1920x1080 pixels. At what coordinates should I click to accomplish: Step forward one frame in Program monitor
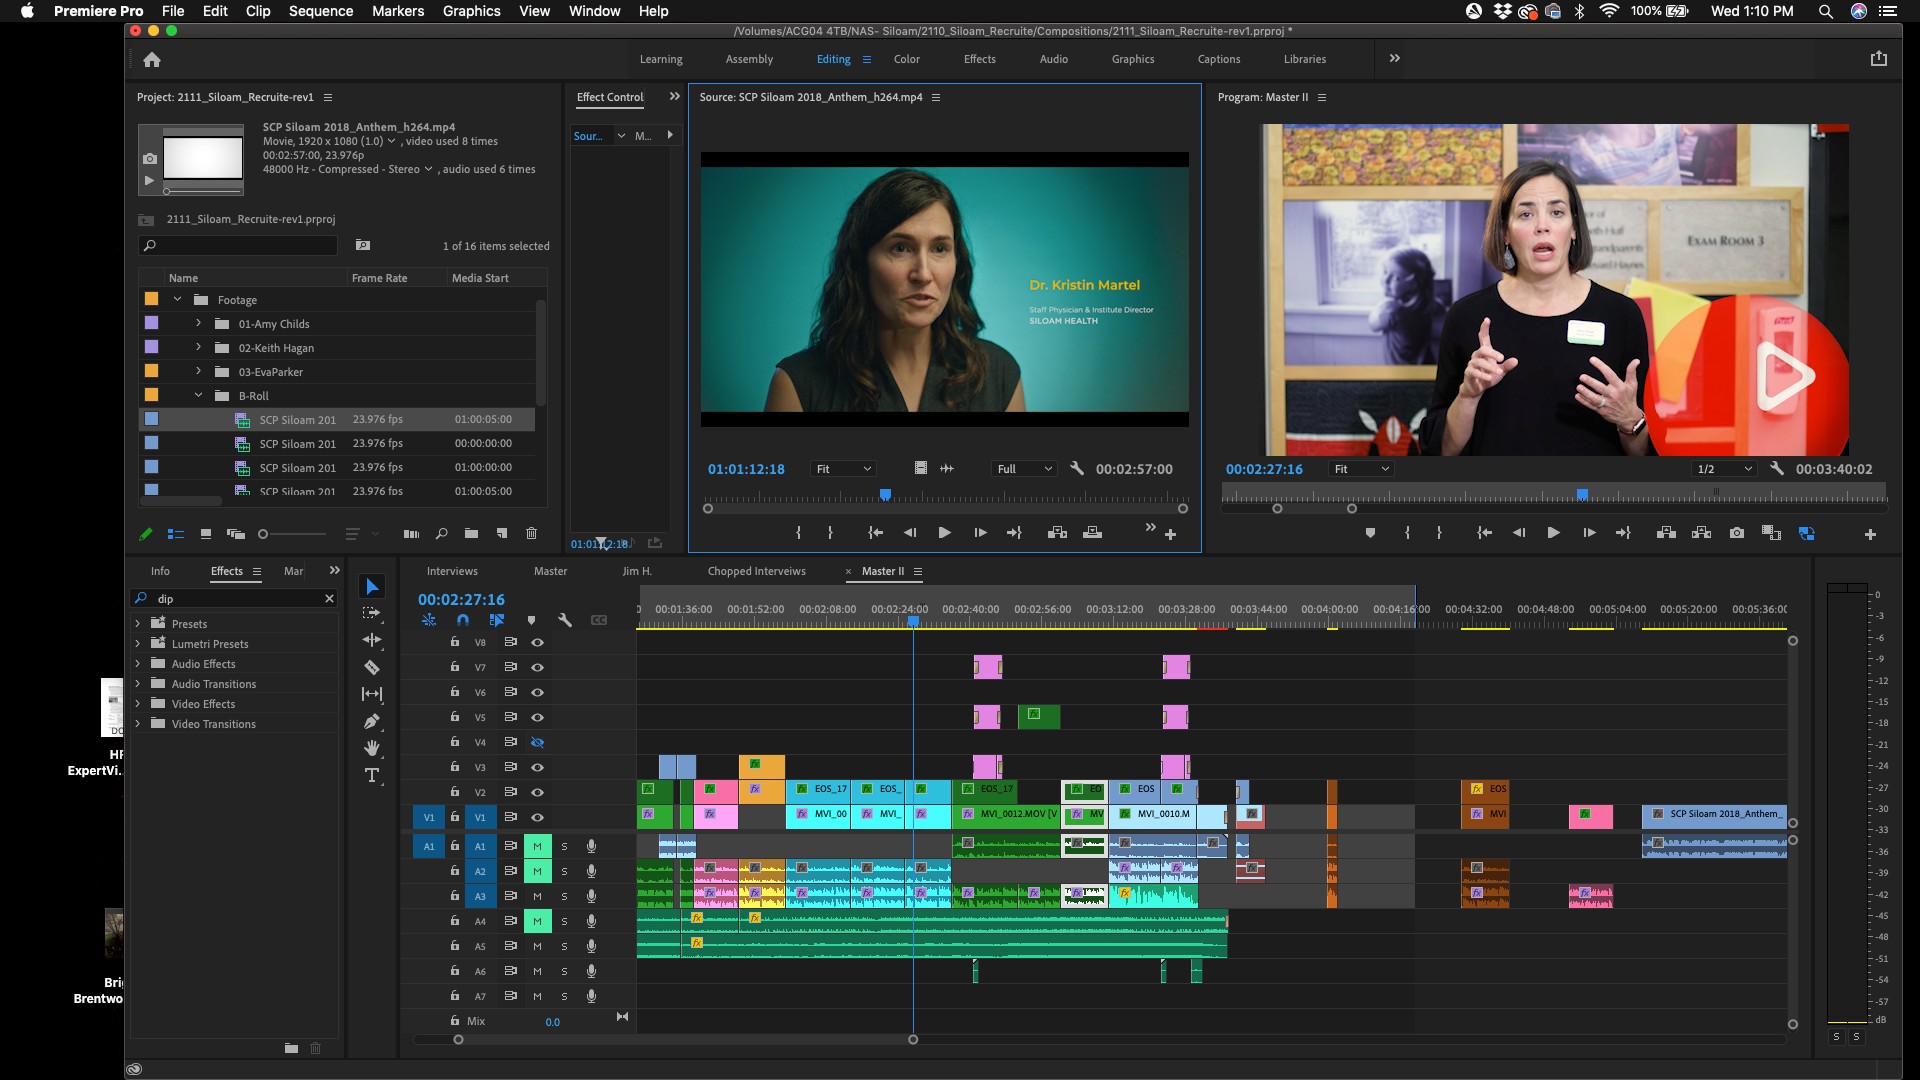click(1589, 533)
